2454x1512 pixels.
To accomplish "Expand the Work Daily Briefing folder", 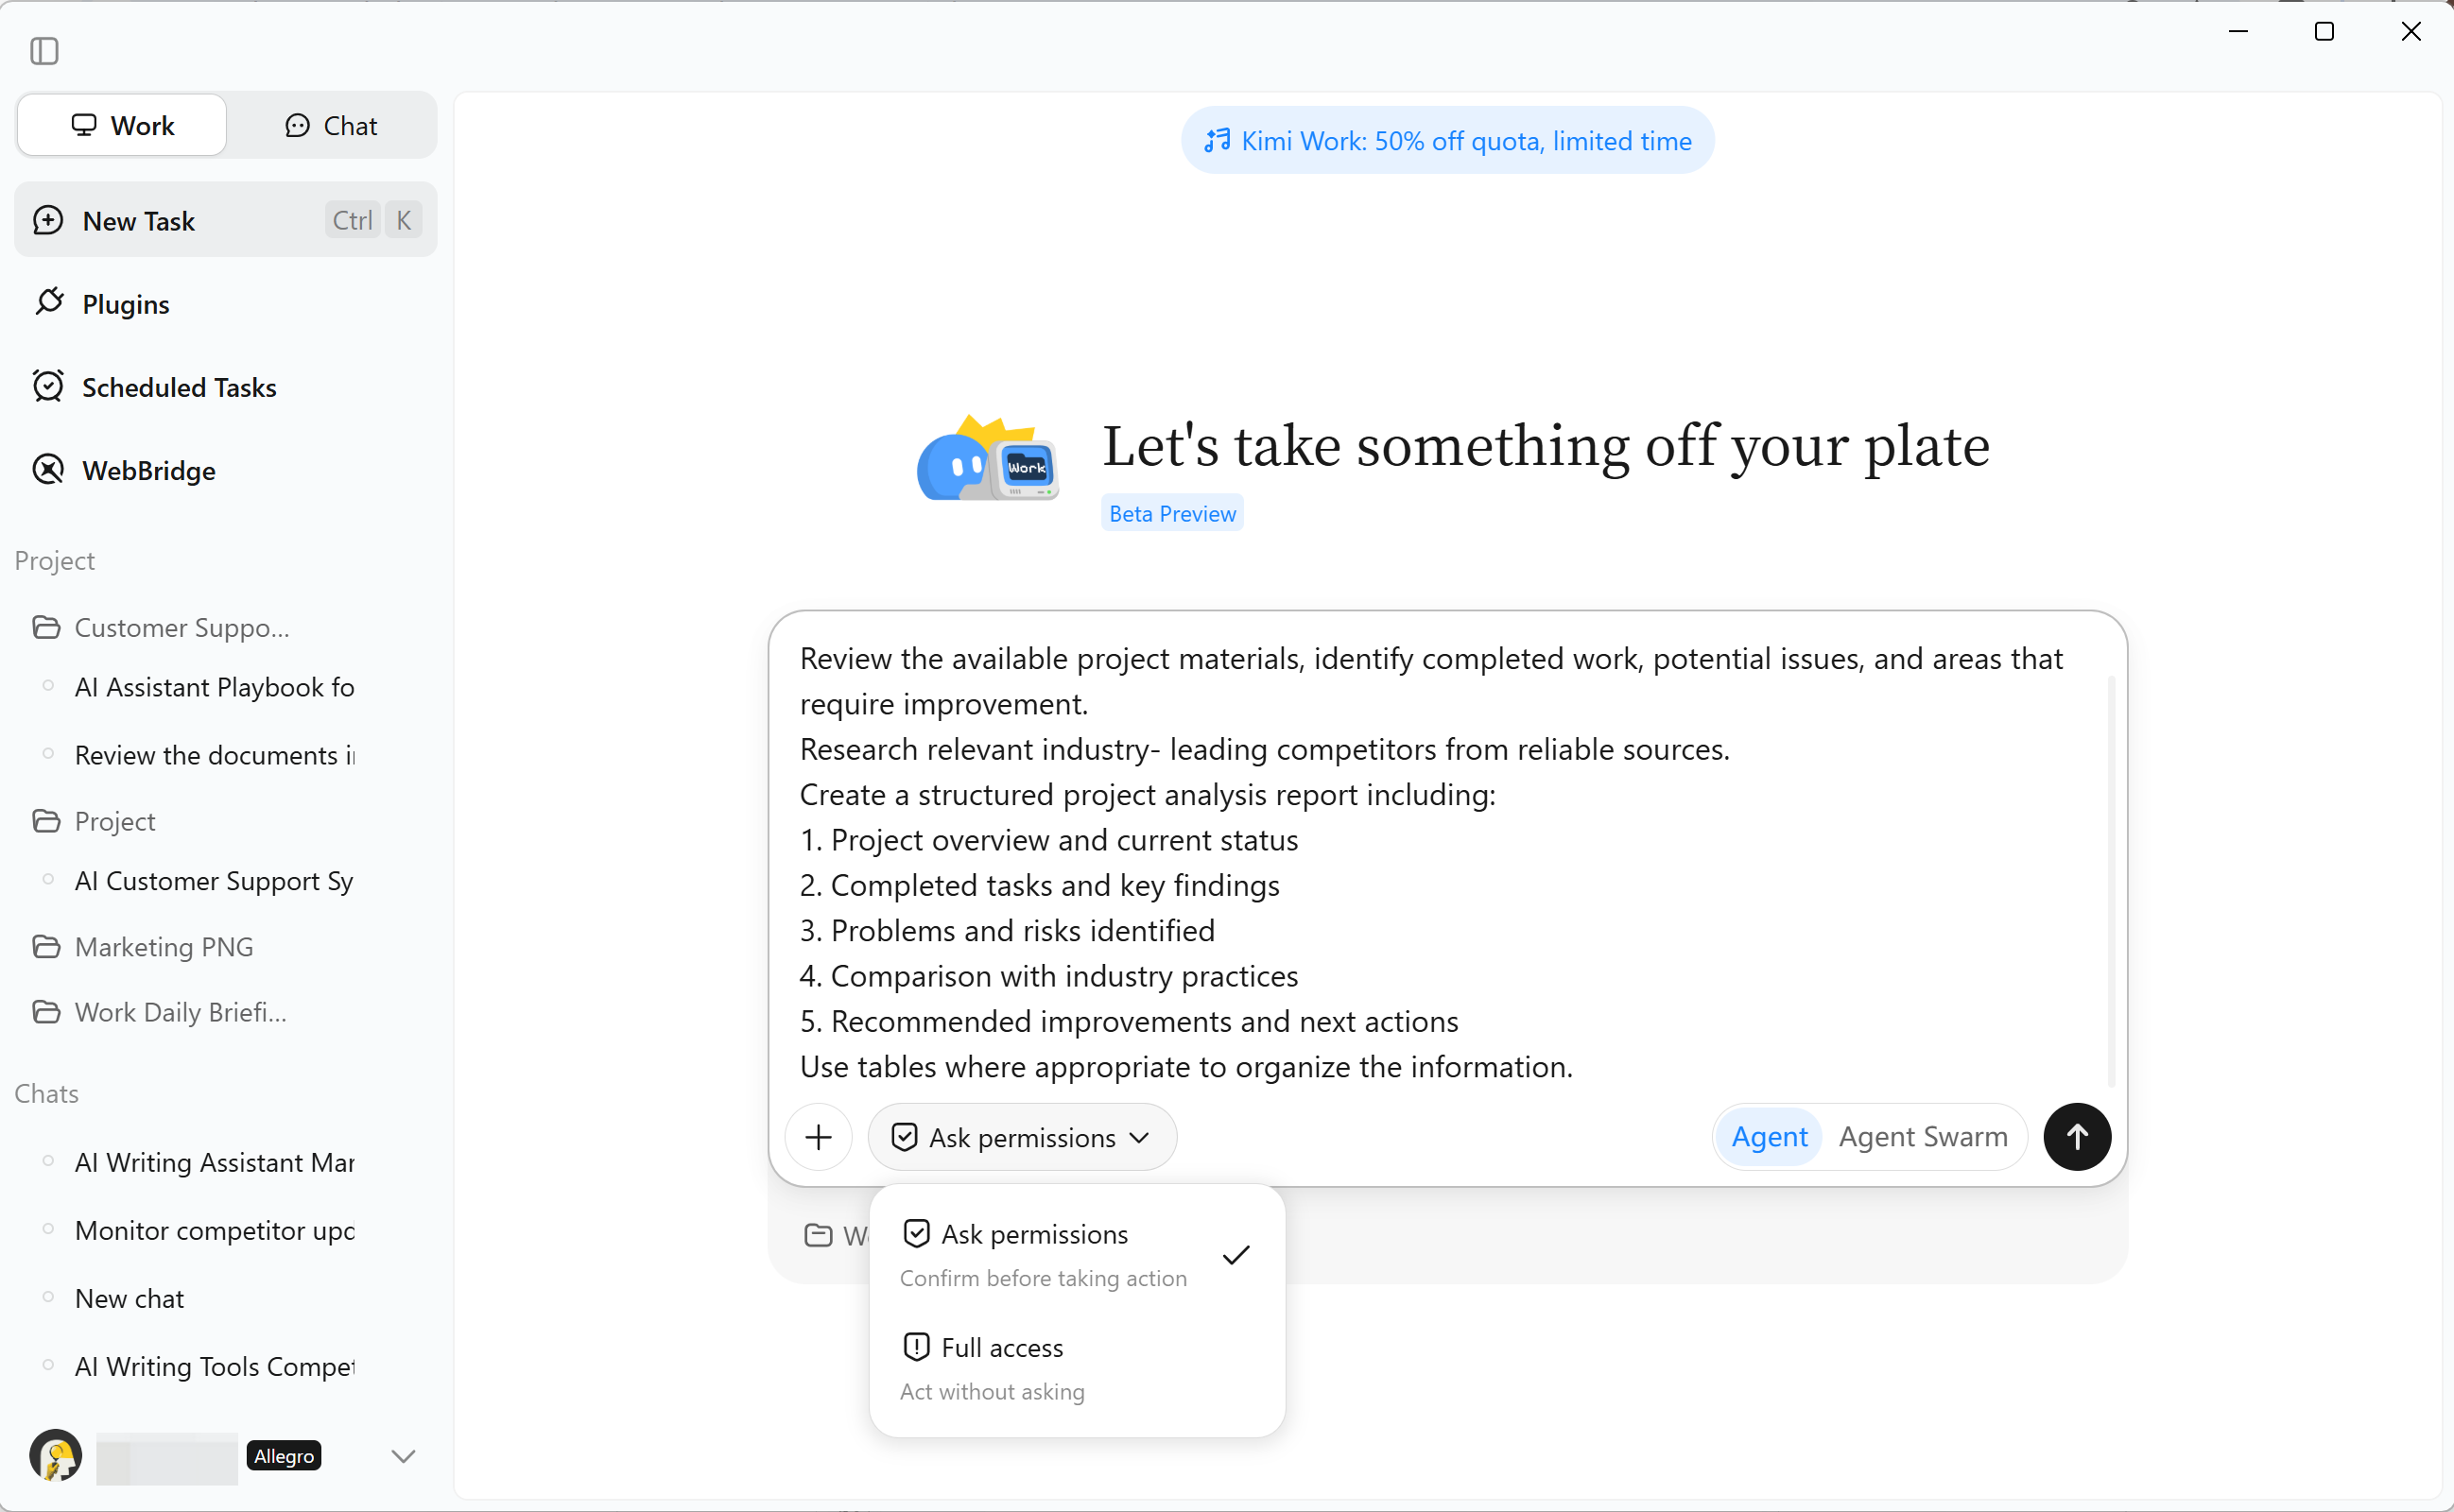I will point(180,1011).
